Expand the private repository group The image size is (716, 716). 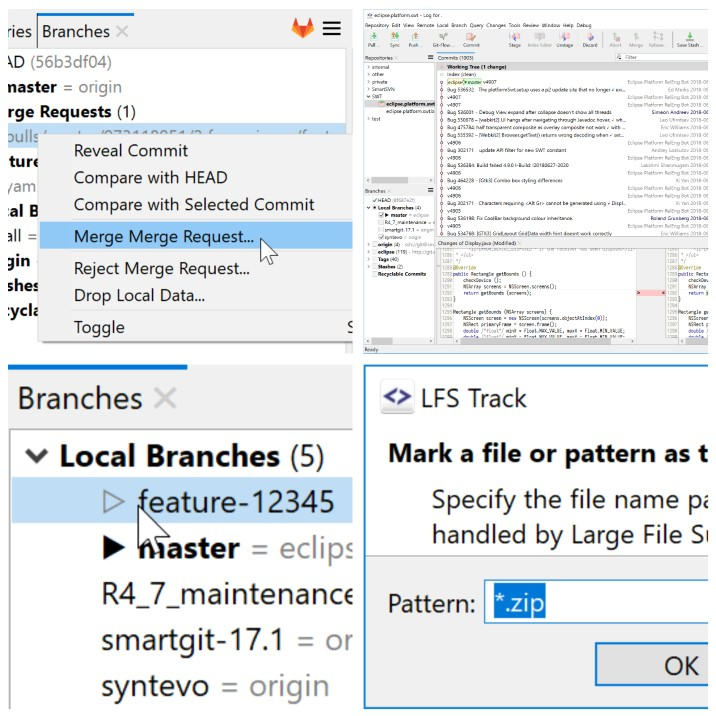pyautogui.click(x=369, y=82)
